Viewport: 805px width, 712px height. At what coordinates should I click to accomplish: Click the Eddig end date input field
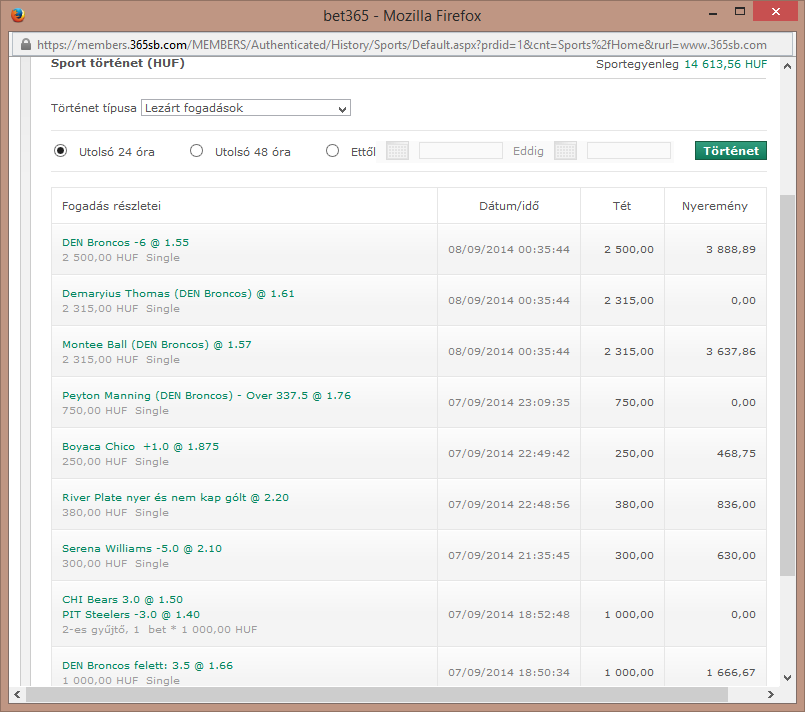(x=629, y=151)
